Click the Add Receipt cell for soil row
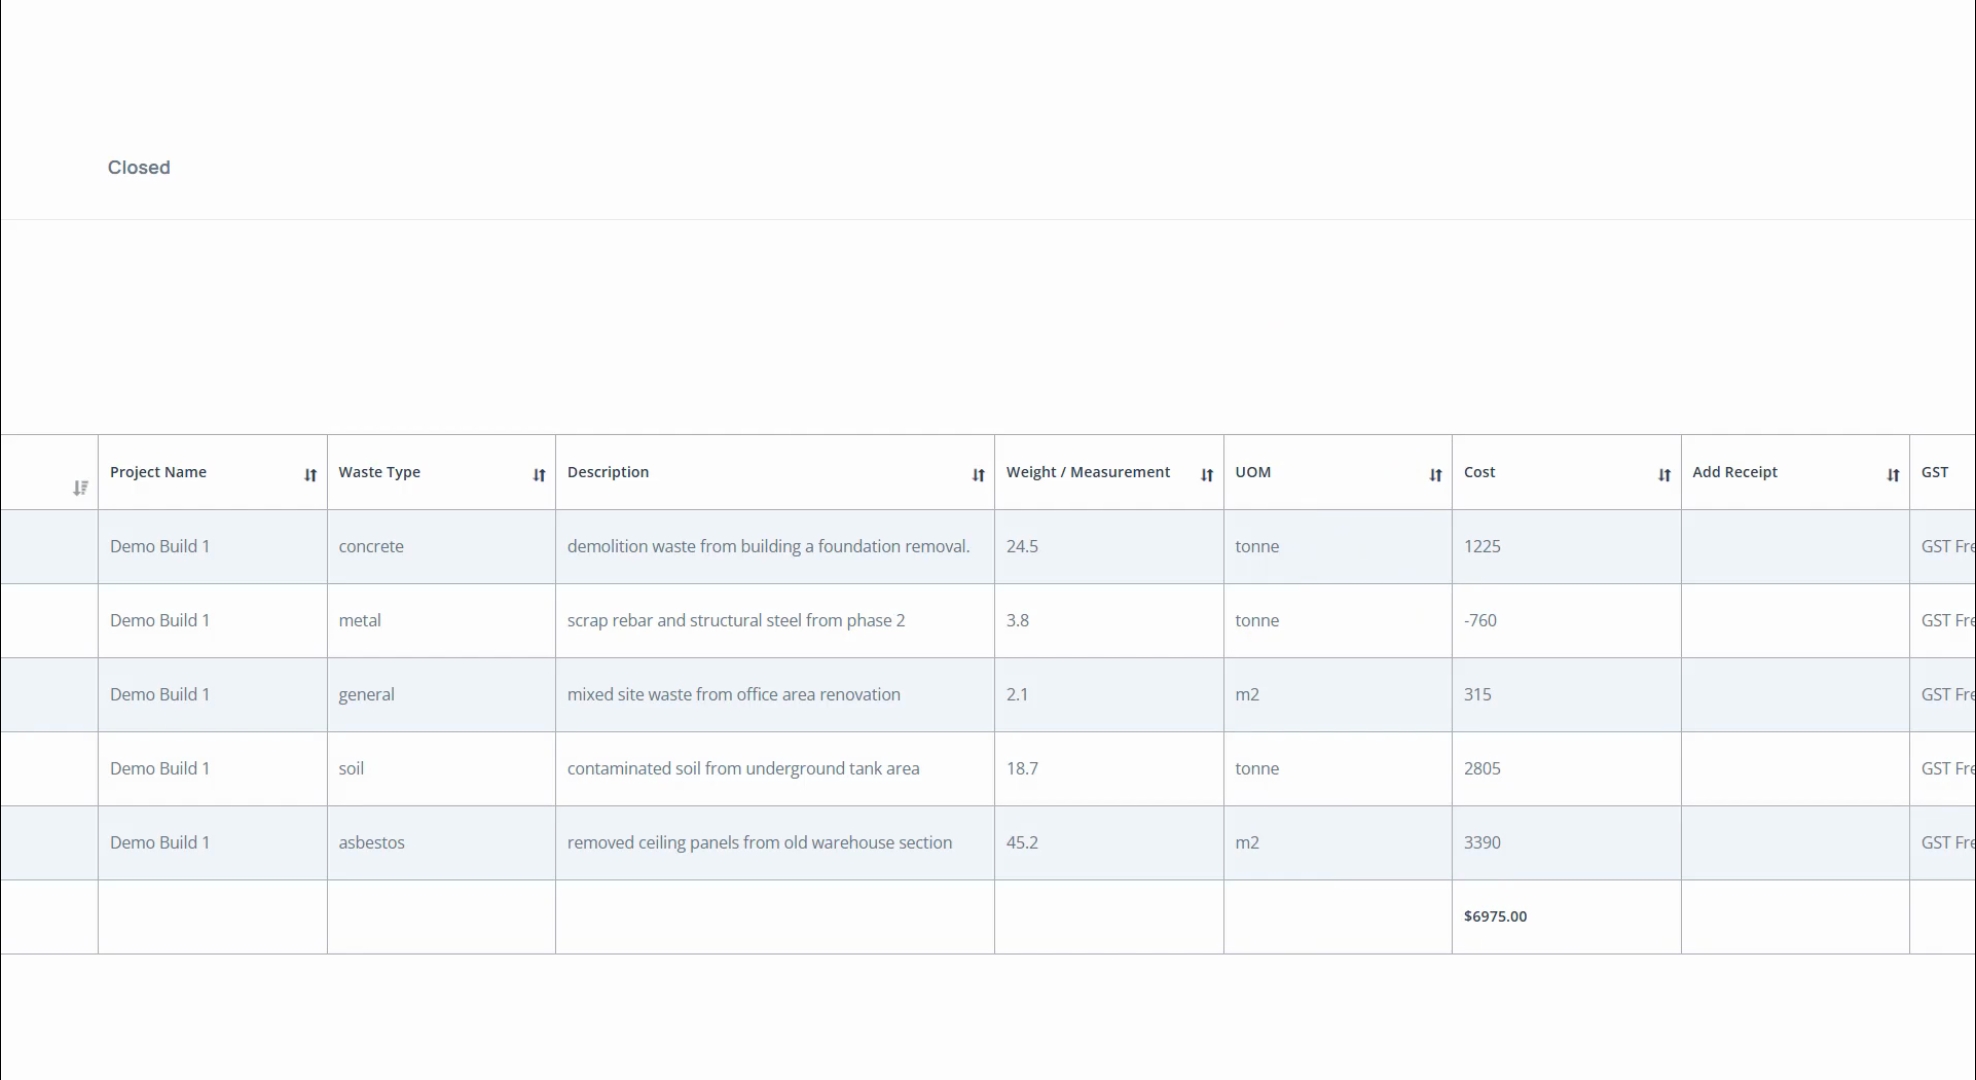Image resolution: width=1976 pixels, height=1080 pixels. tap(1794, 768)
